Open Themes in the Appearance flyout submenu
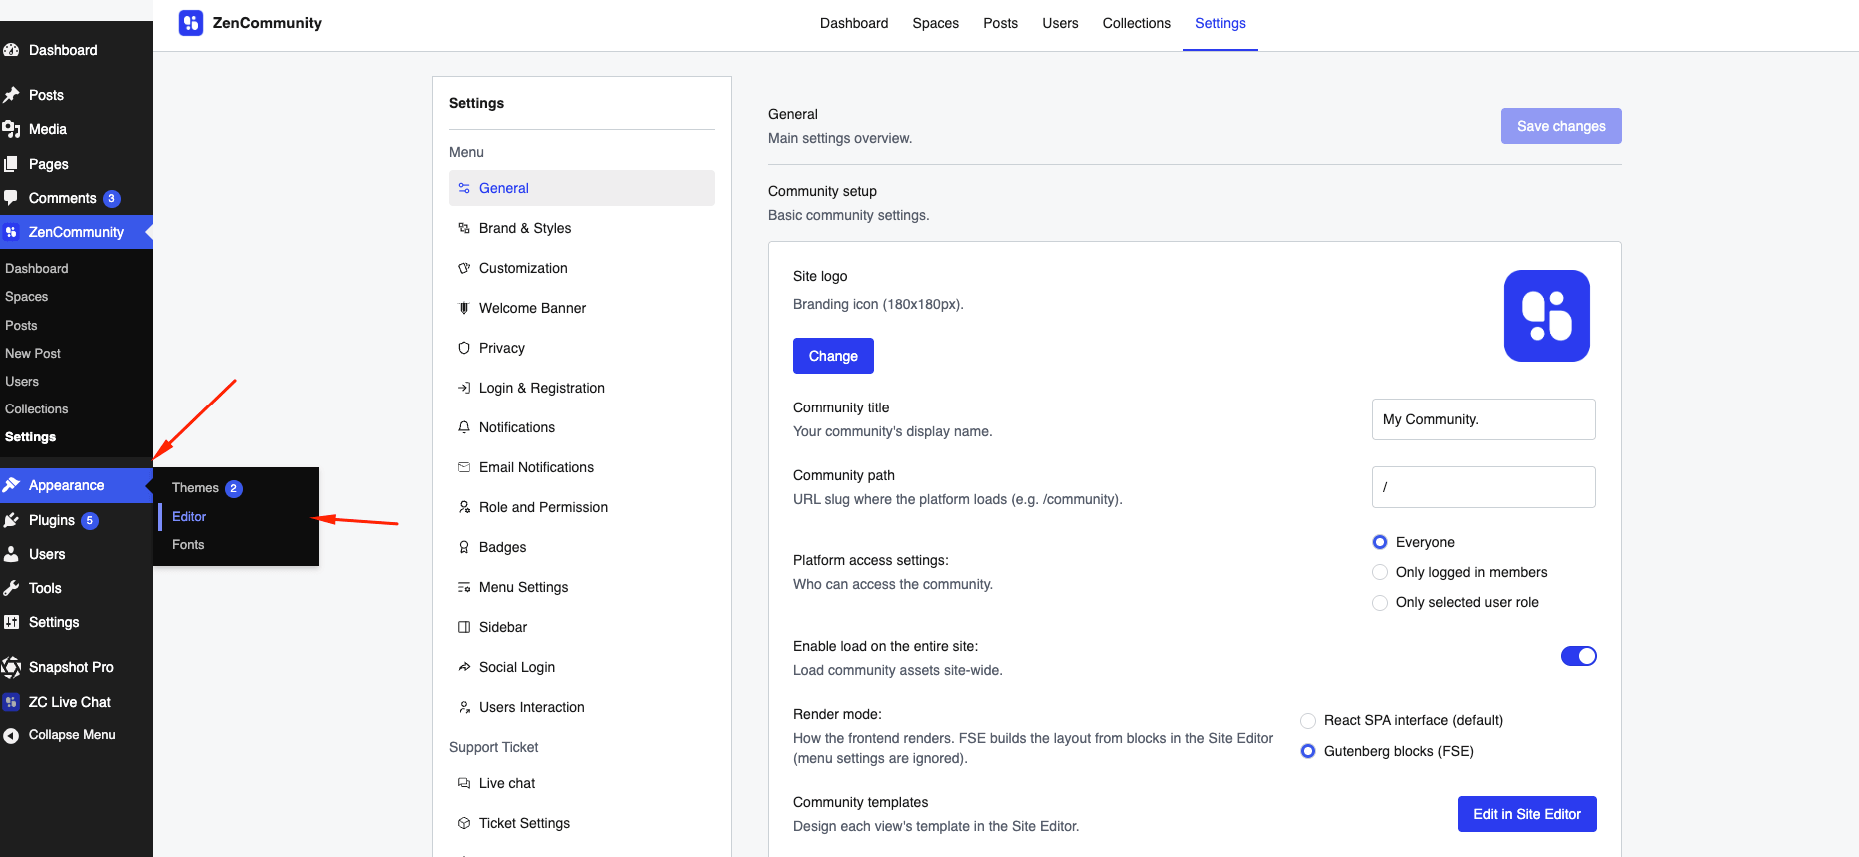 tap(195, 488)
